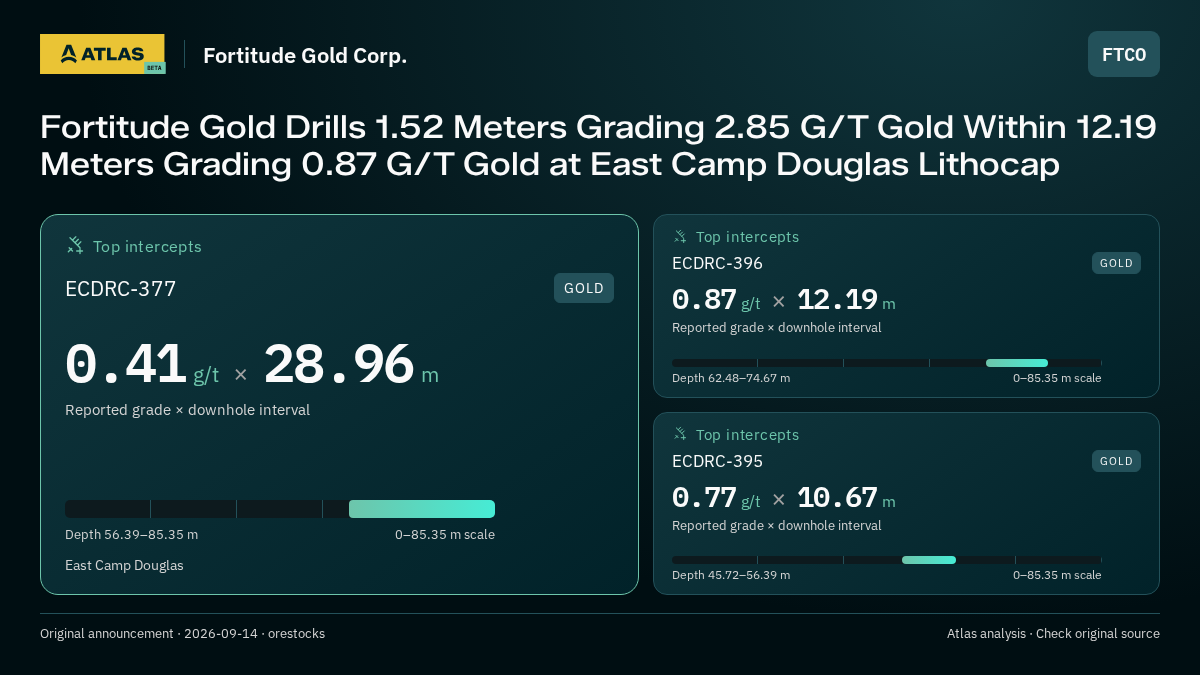Click the drill icon on ECDRC-396 card
Image resolution: width=1200 pixels, height=675 pixels.
coord(680,237)
